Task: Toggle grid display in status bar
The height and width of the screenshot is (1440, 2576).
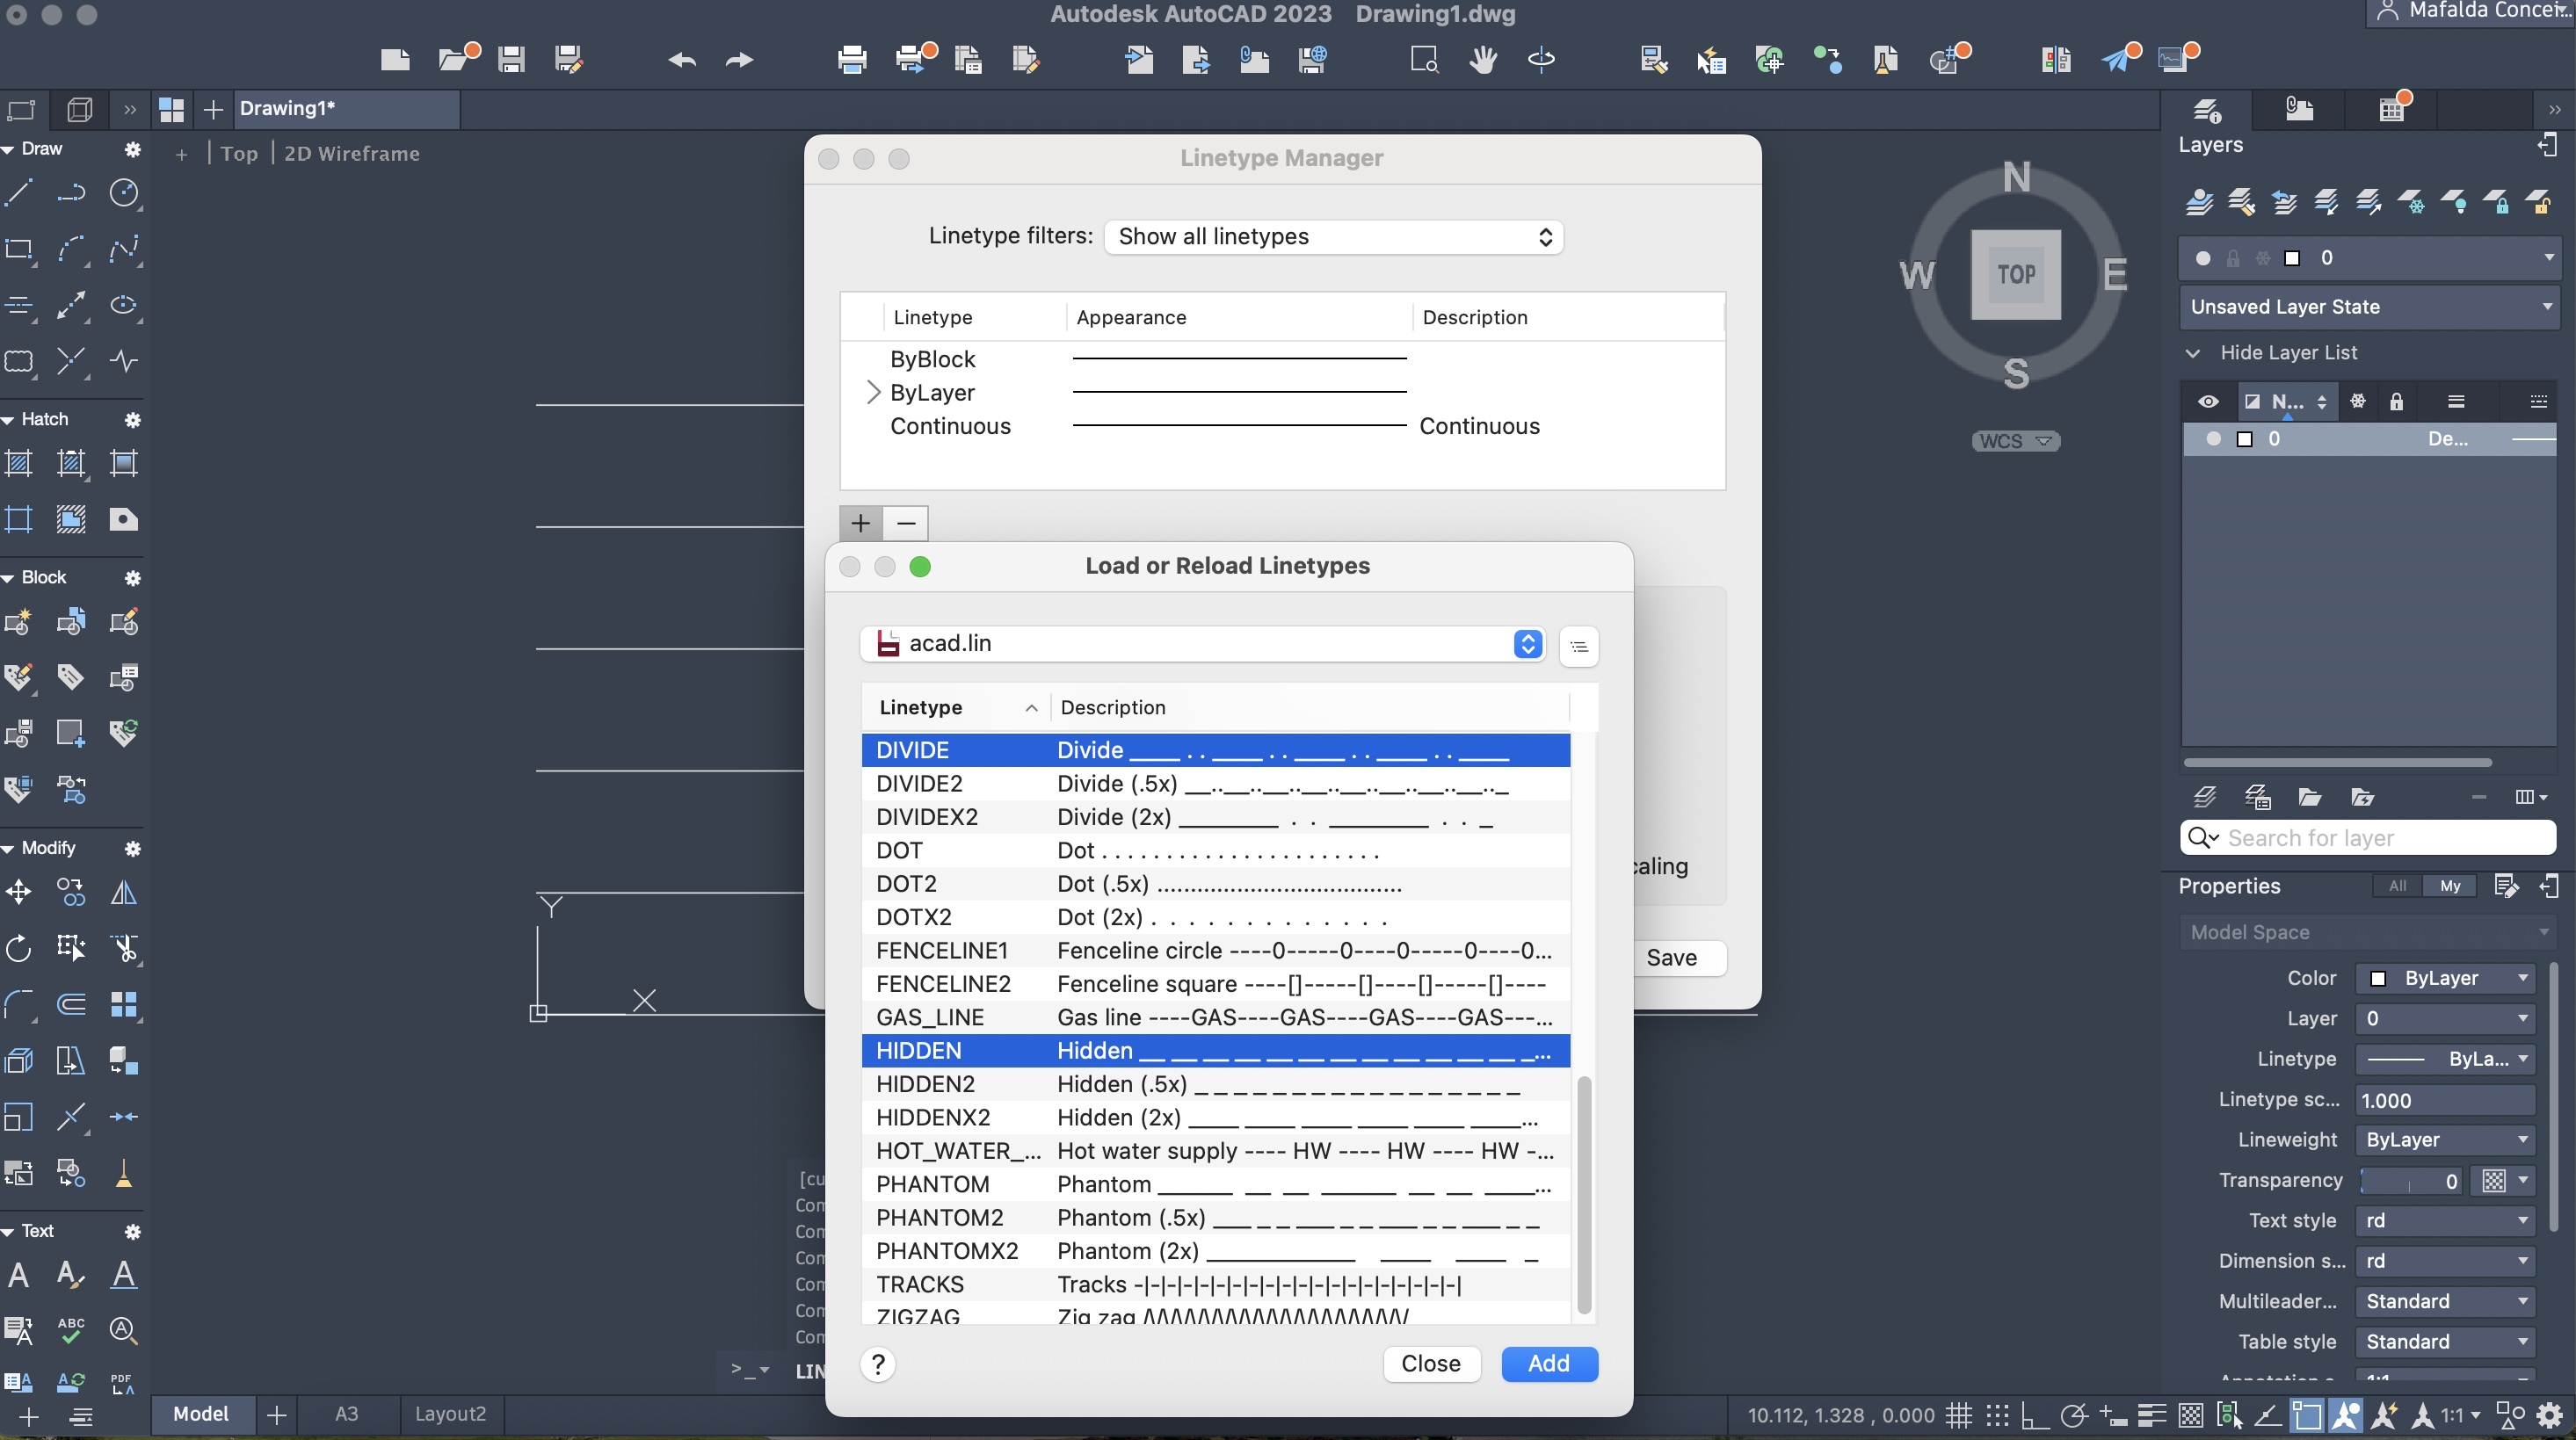Action: coord(1958,1415)
